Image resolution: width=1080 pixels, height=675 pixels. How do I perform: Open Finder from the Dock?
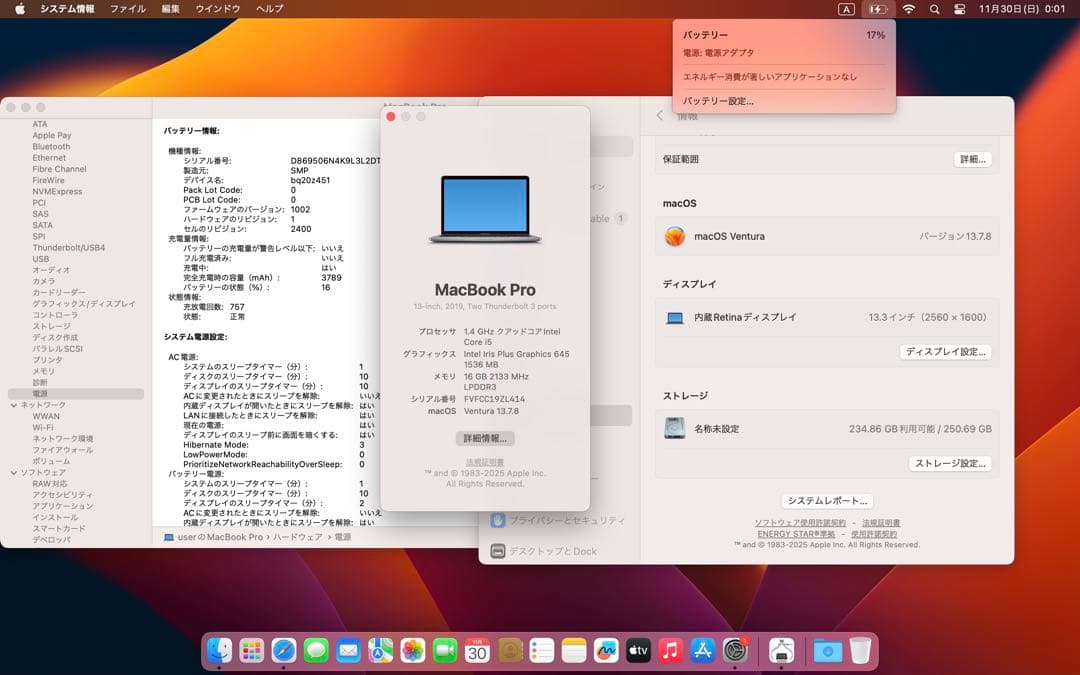coord(218,651)
